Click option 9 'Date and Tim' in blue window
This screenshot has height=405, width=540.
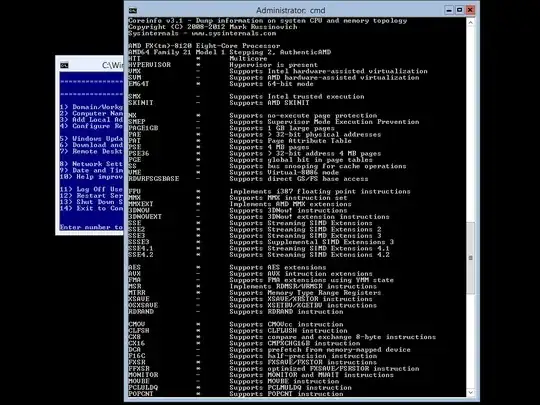tap(91, 170)
